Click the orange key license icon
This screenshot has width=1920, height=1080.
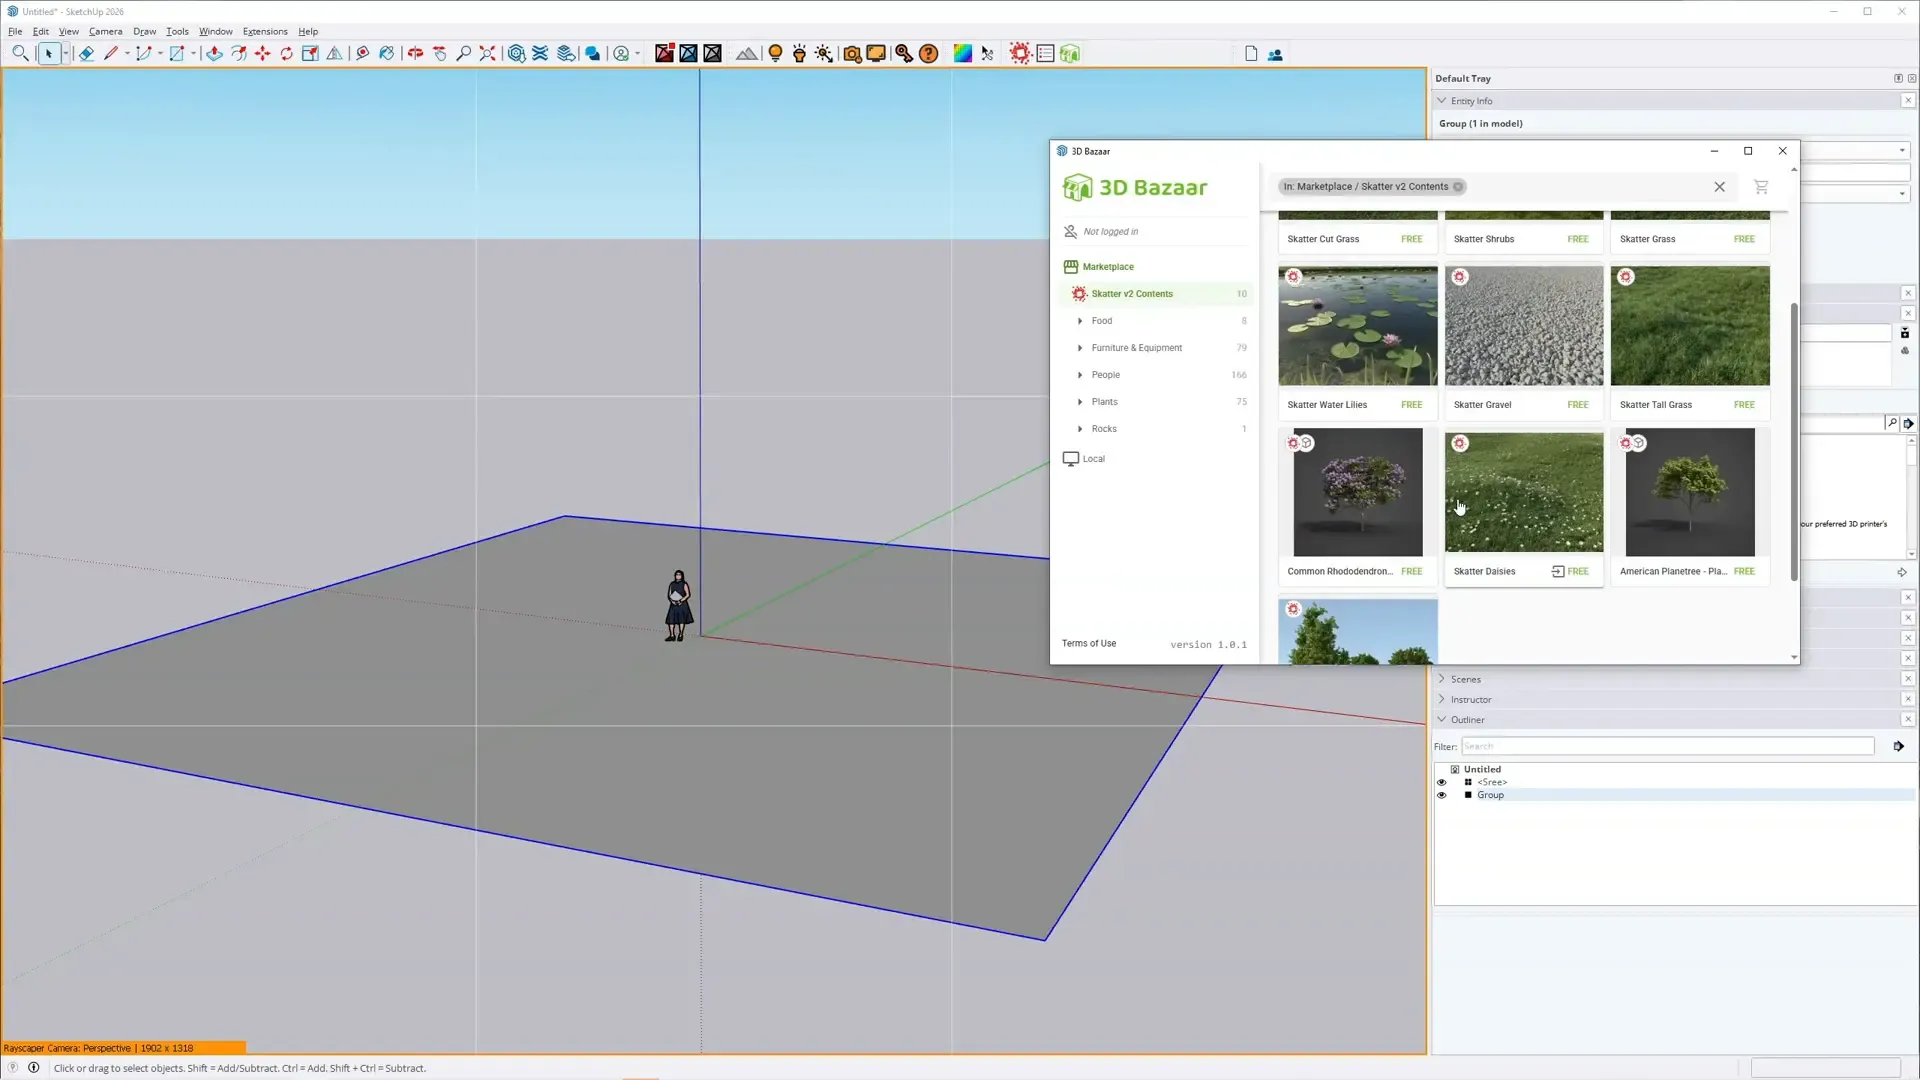coord(904,54)
